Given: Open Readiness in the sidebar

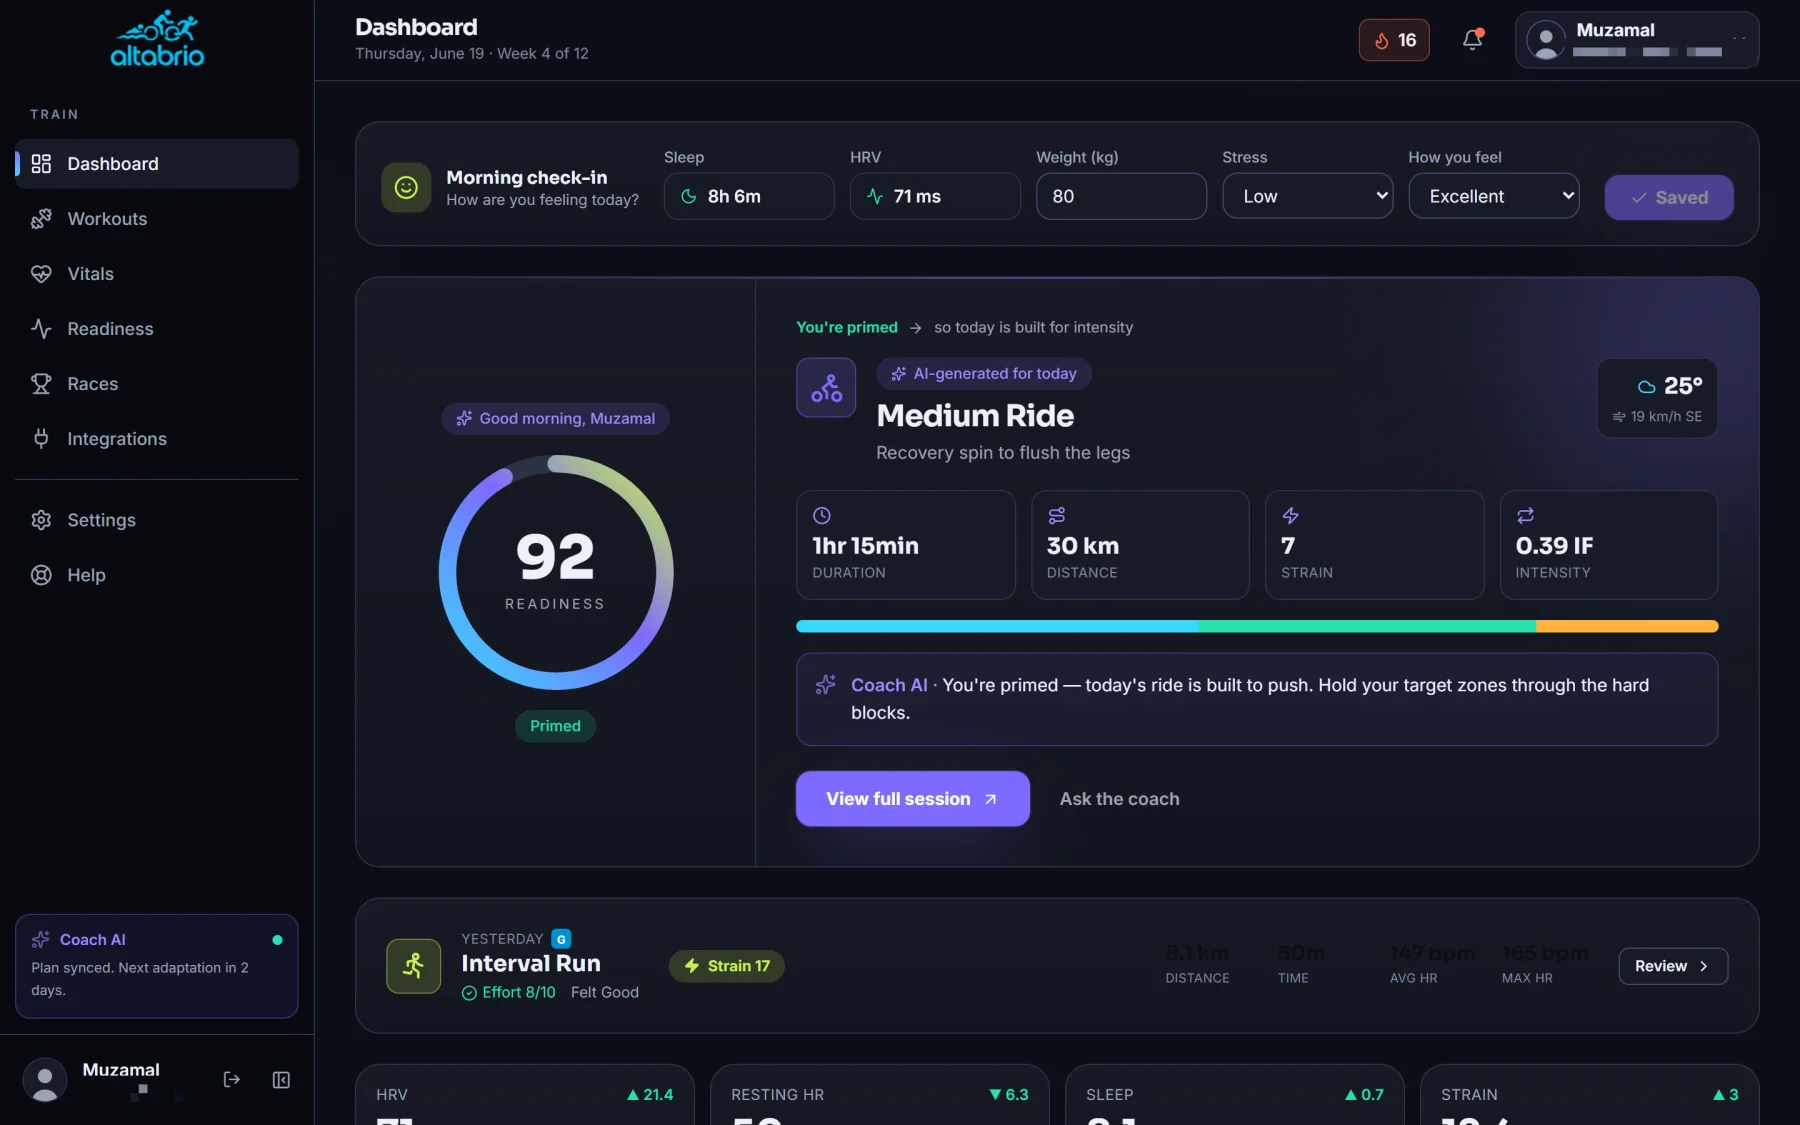Looking at the screenshot, I should click(x=157, y=329).
